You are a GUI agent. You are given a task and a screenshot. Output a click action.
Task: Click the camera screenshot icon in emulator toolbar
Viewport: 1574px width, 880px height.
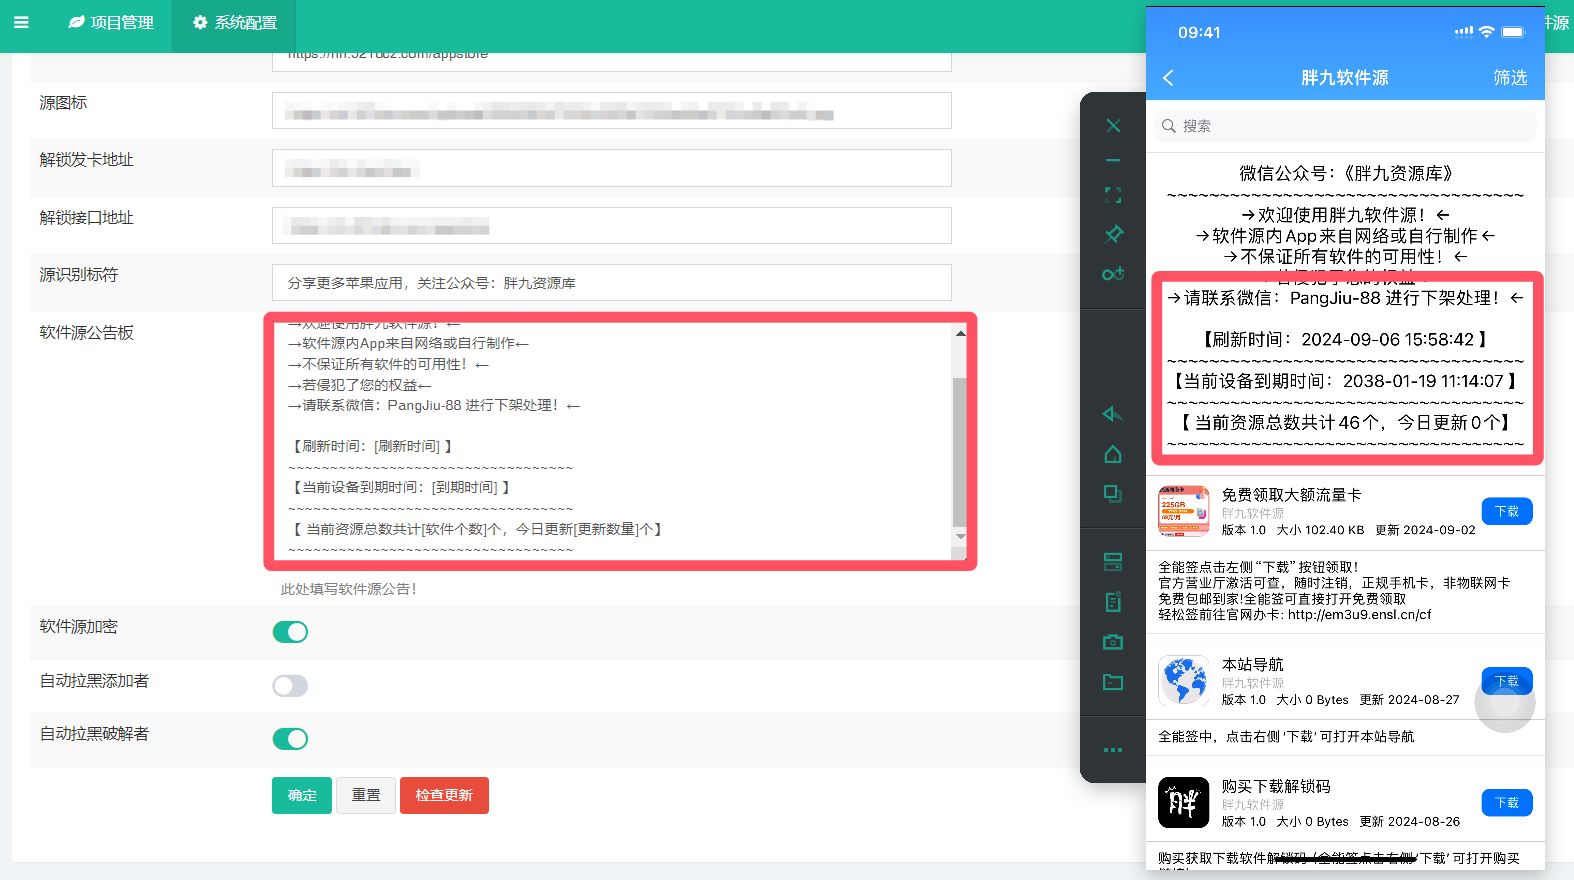point(1113,642)
